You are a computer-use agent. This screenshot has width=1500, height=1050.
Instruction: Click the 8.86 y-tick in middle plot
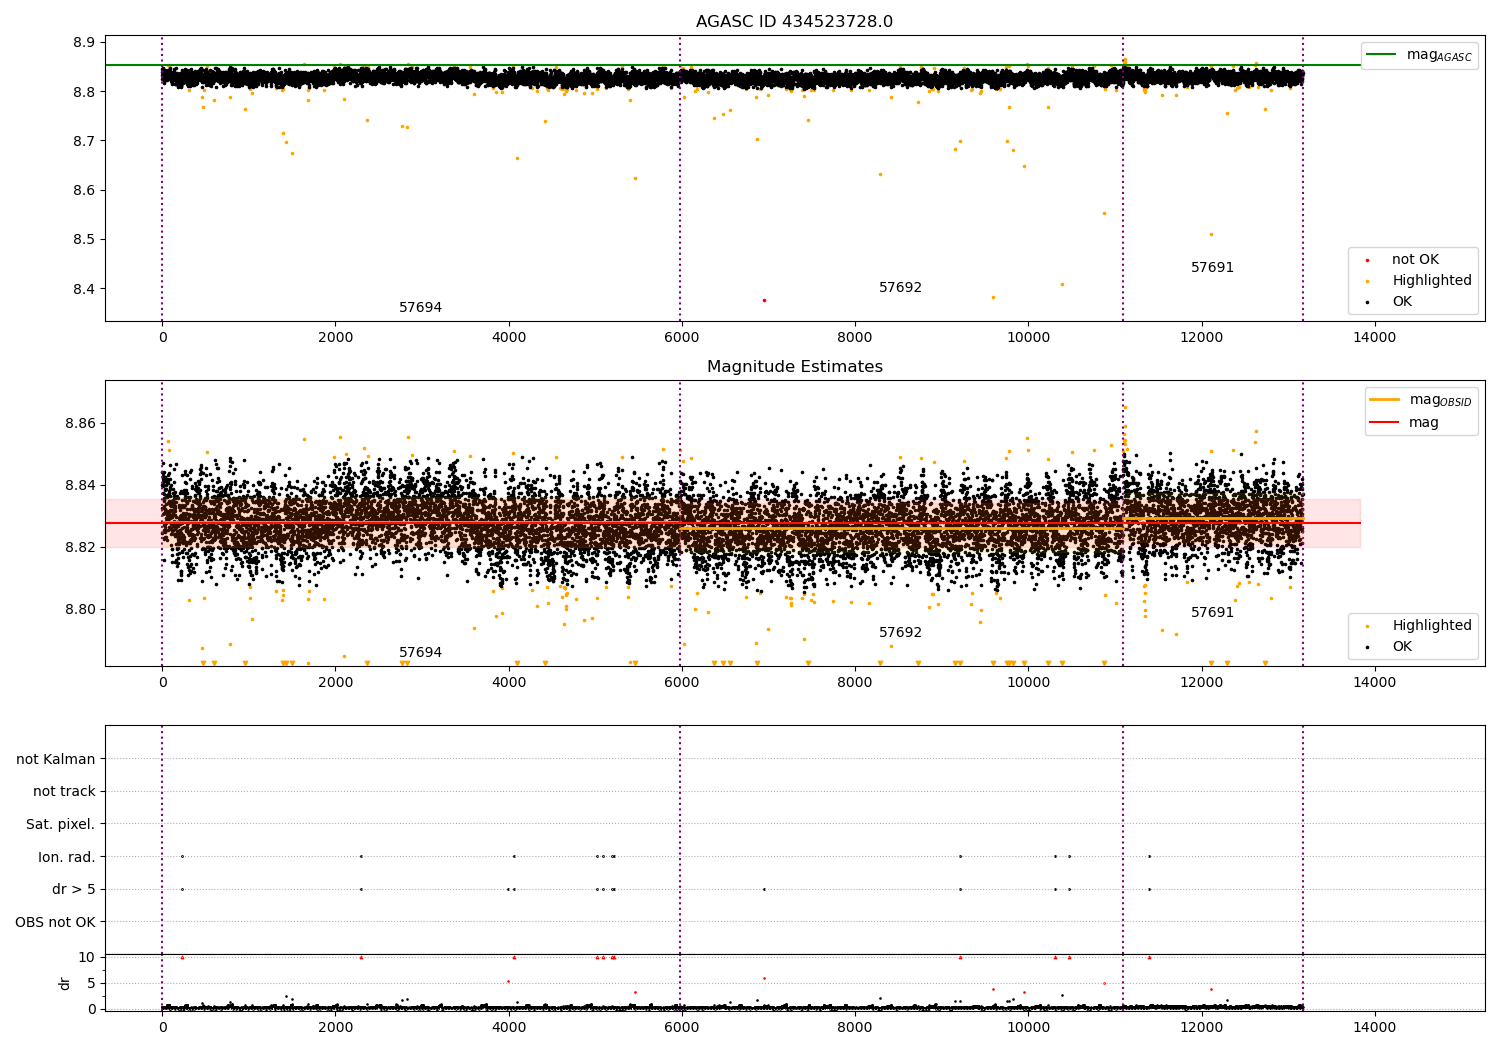[x=79, y=424]
